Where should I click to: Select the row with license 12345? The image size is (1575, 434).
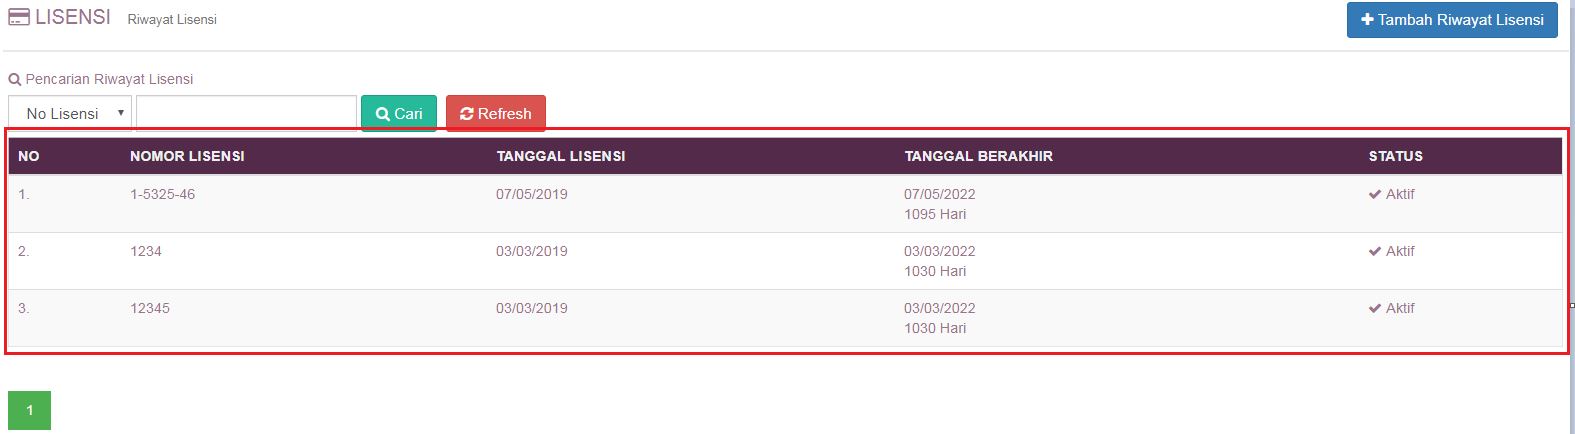point(150,309)
